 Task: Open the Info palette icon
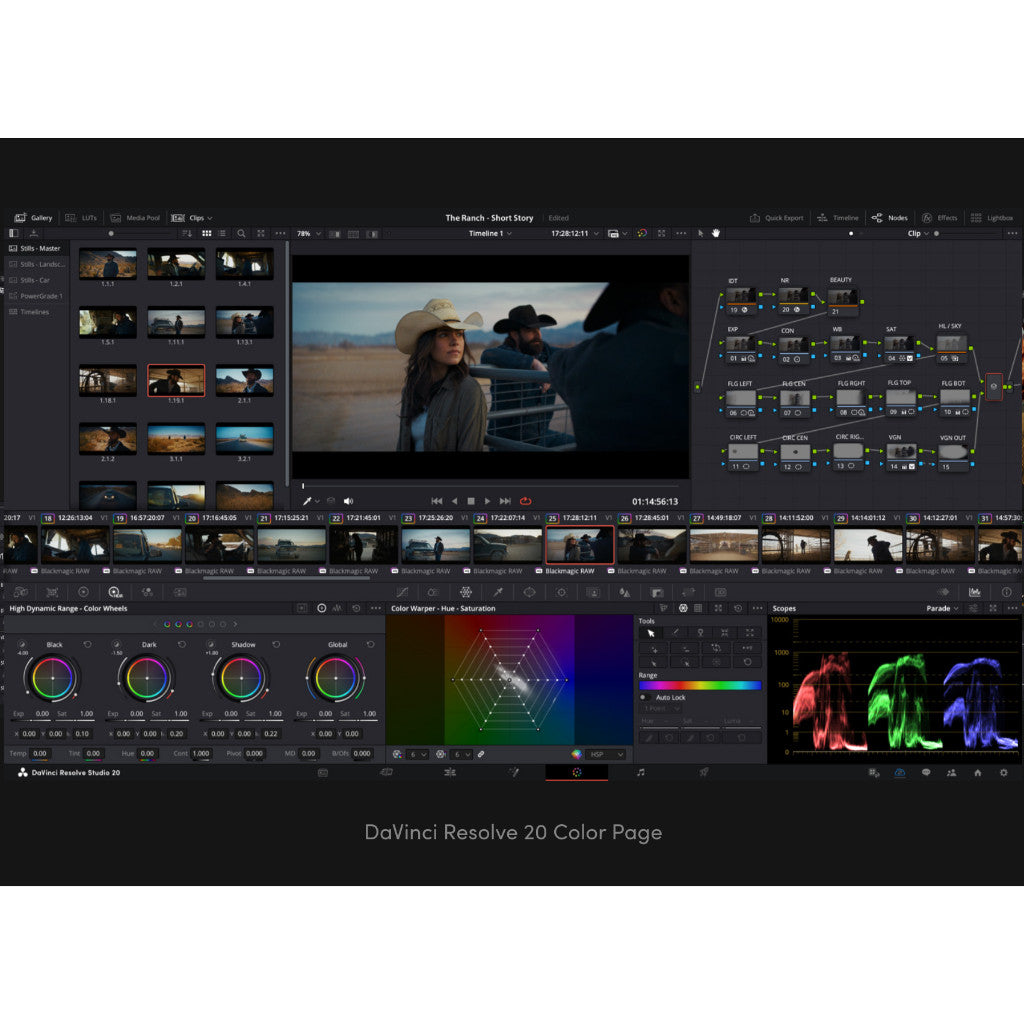coord(1006,592)
